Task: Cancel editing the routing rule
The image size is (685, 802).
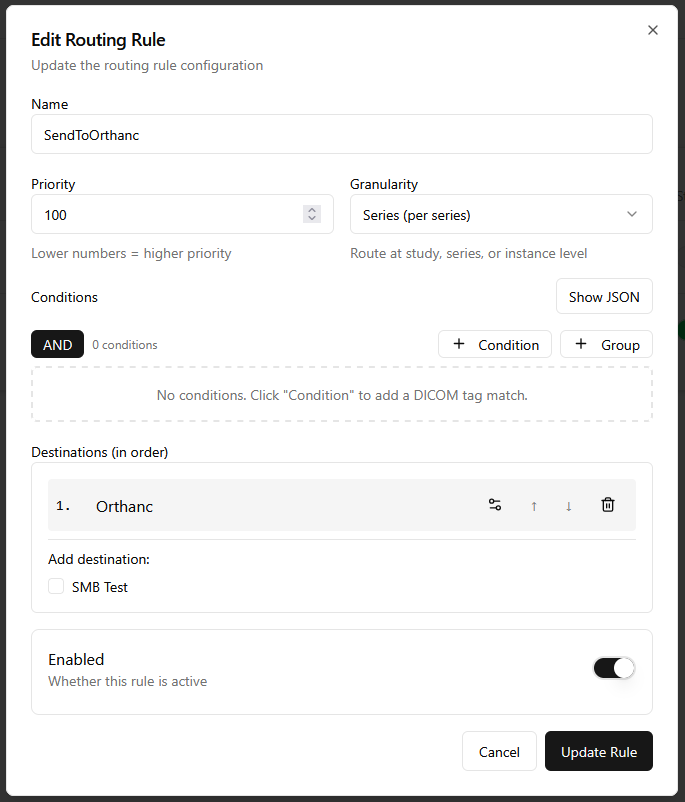Action: pos(499,751)
